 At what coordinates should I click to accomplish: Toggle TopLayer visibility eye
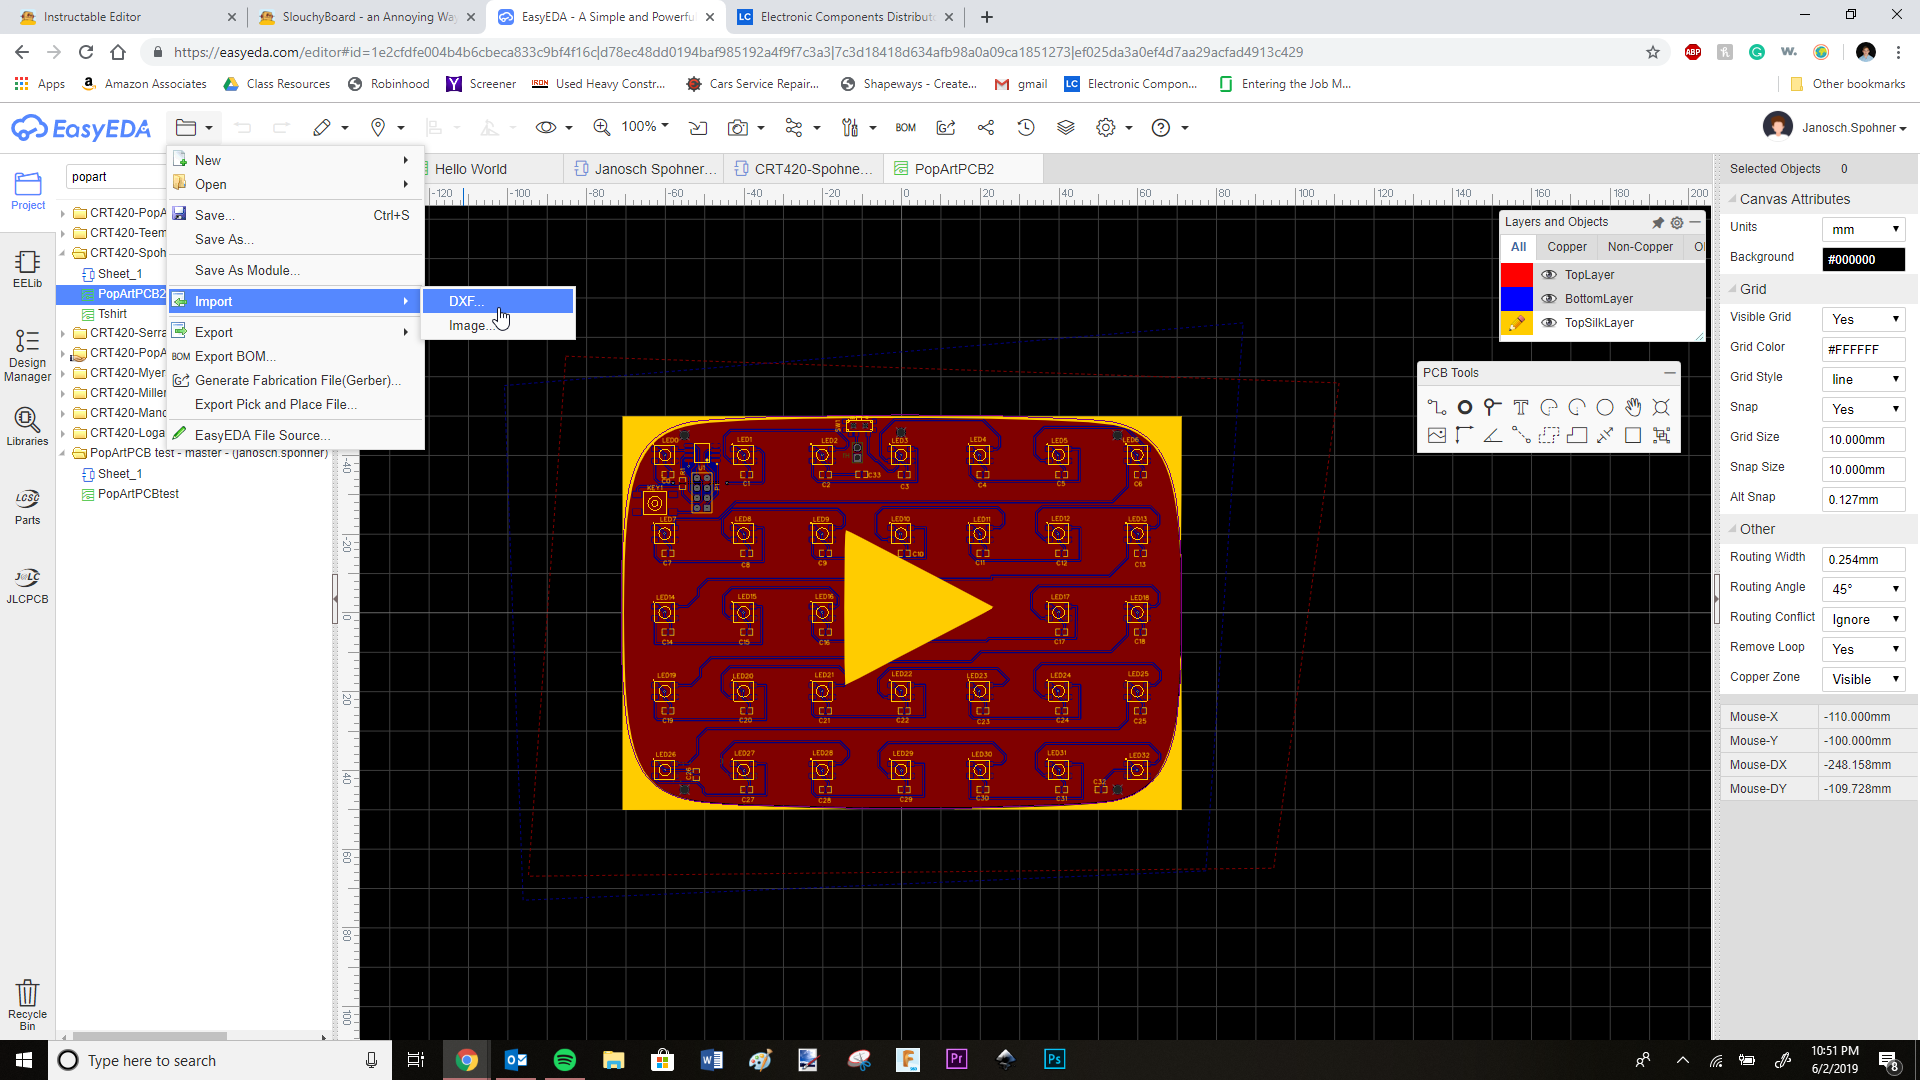(1549, 275)
